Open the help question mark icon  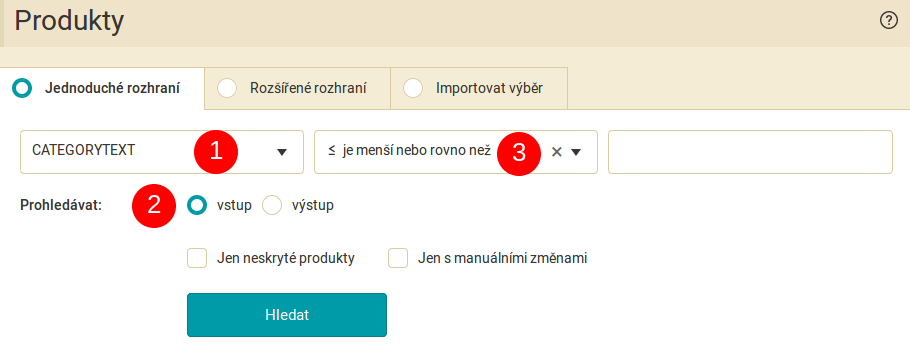click(x=889, y=21)
